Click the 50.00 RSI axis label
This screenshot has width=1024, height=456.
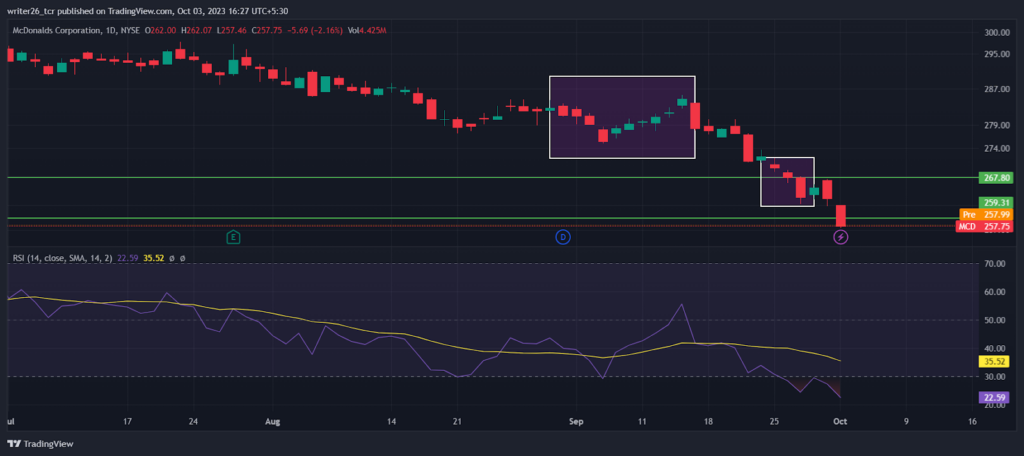tap(995, 320)
